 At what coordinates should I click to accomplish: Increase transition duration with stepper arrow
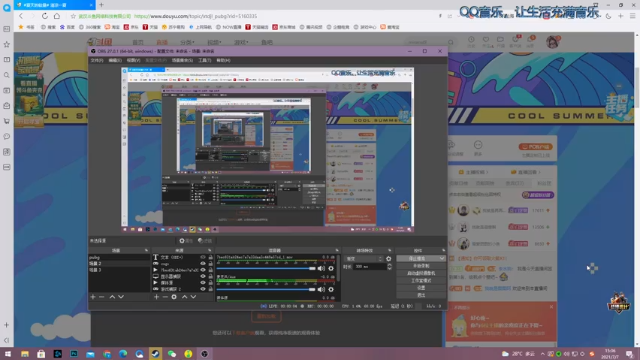tap(389, 264)
